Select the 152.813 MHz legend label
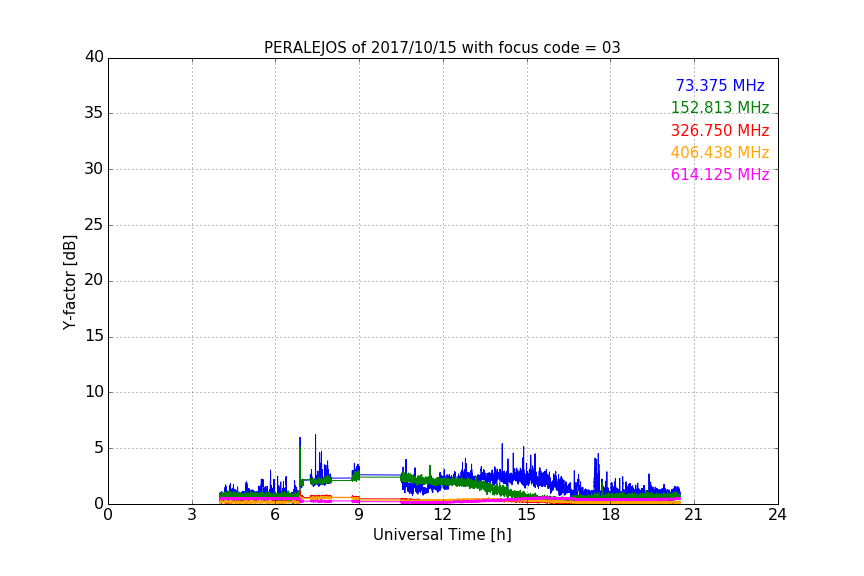Image resolution: width=864 pixels, height=576 pixels. tap(720, 108)
